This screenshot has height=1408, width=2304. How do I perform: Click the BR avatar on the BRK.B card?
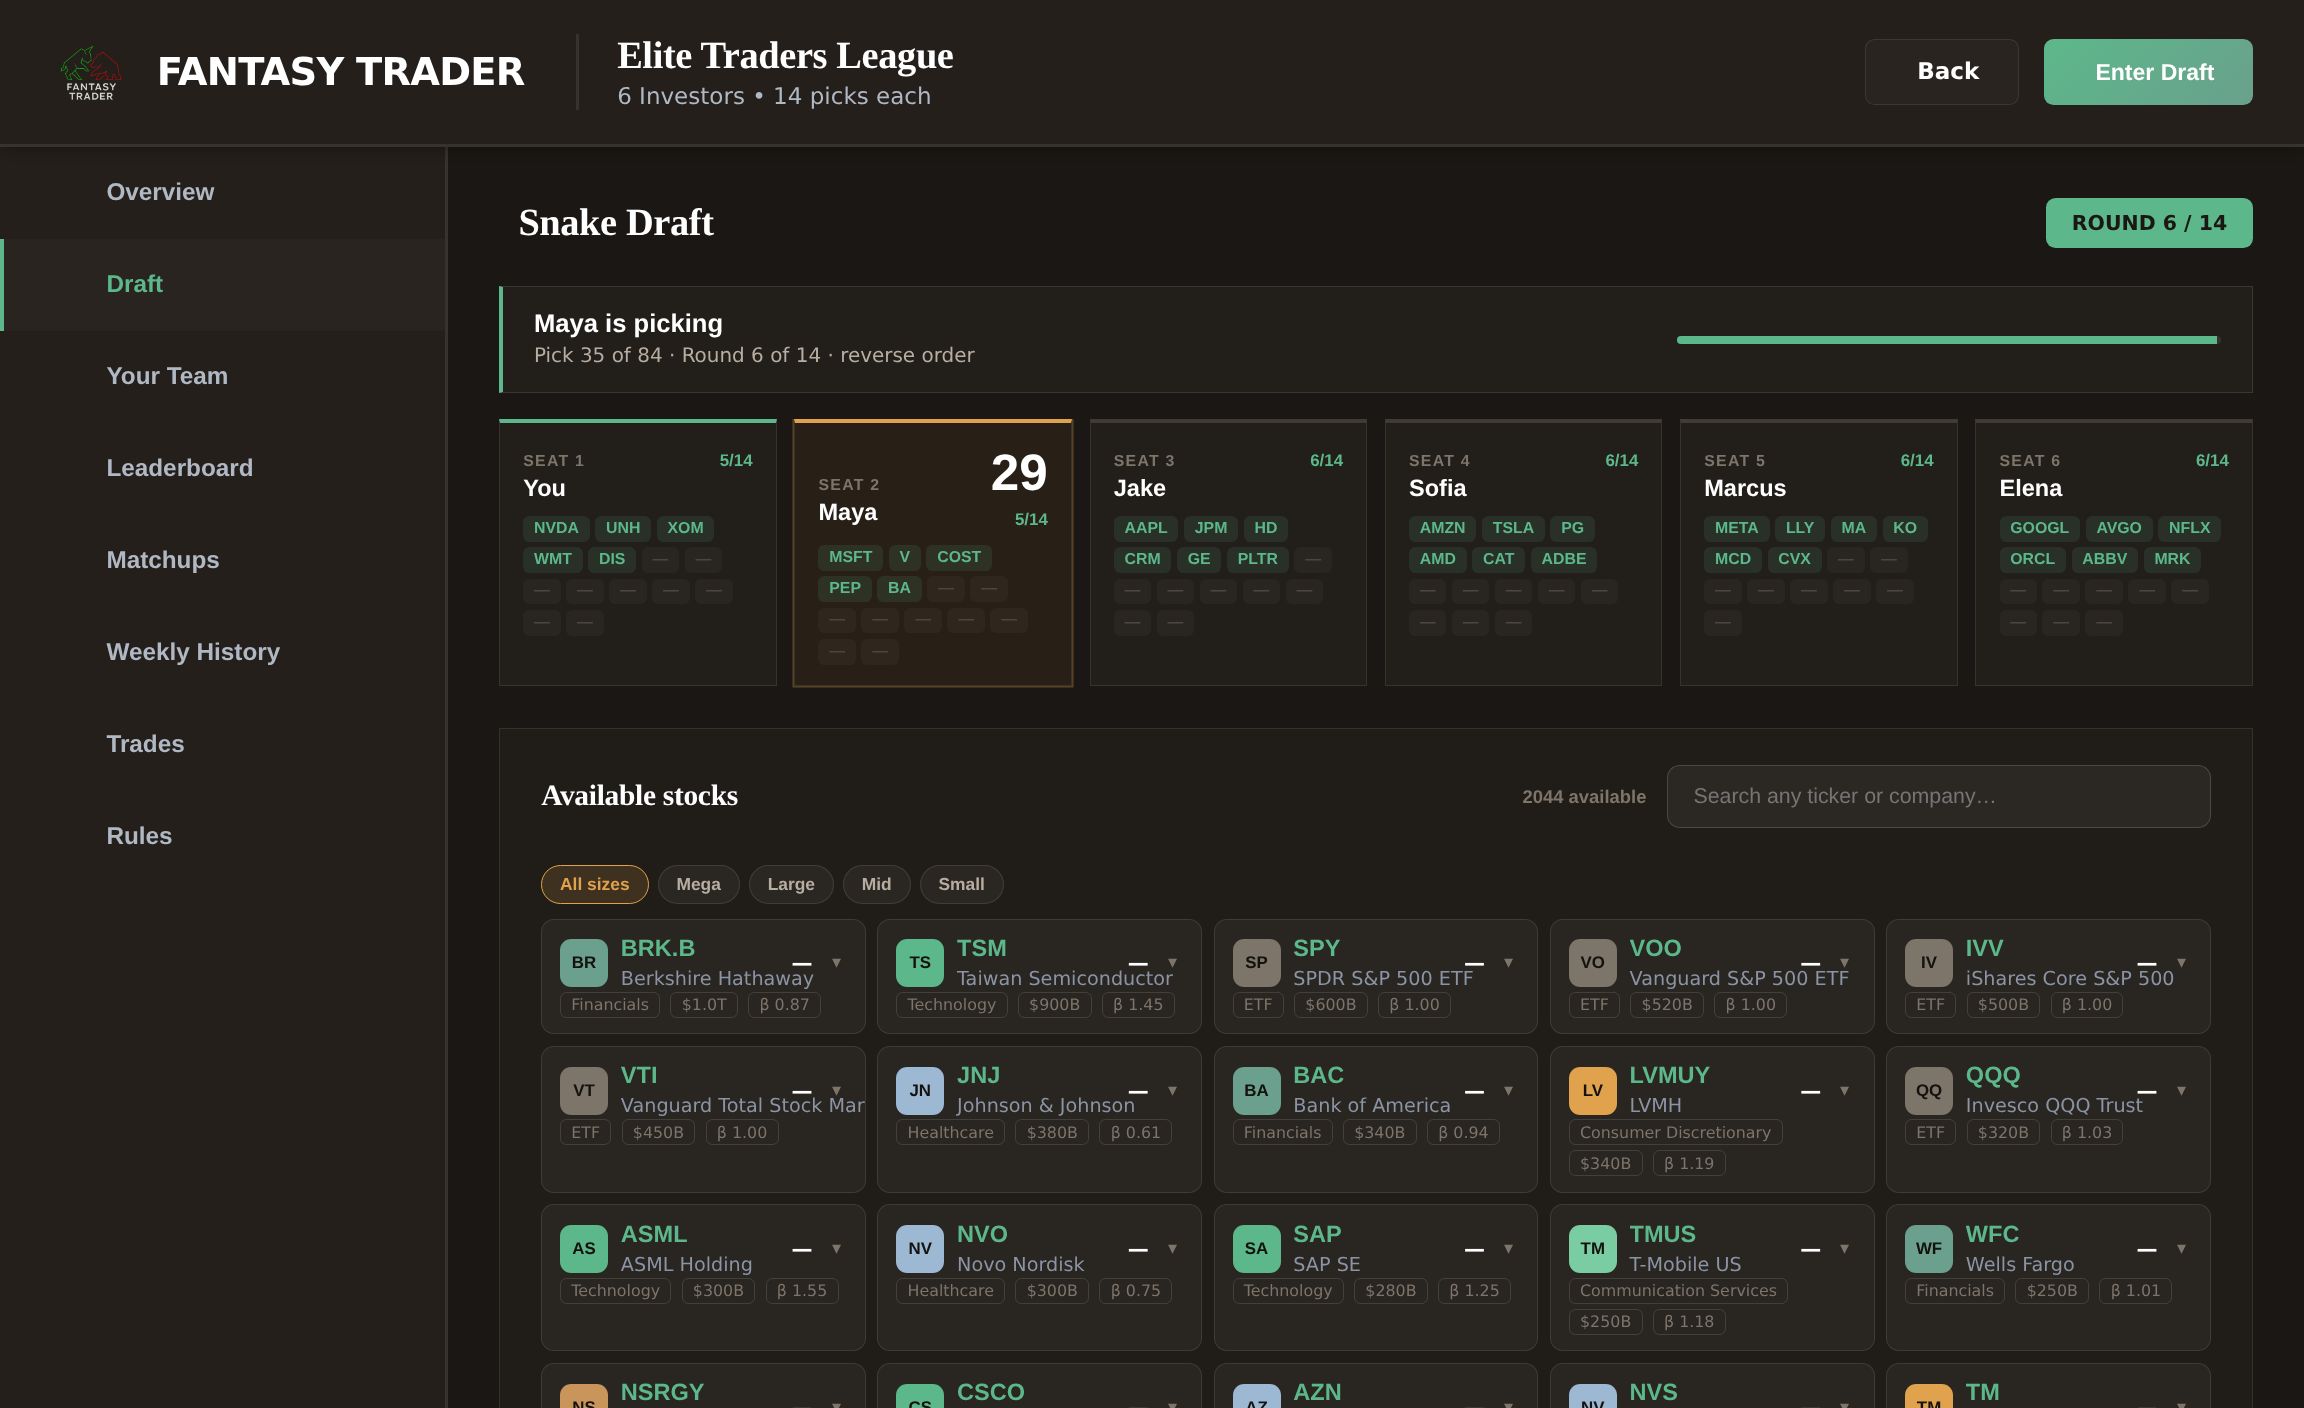[x=584, y=963]
